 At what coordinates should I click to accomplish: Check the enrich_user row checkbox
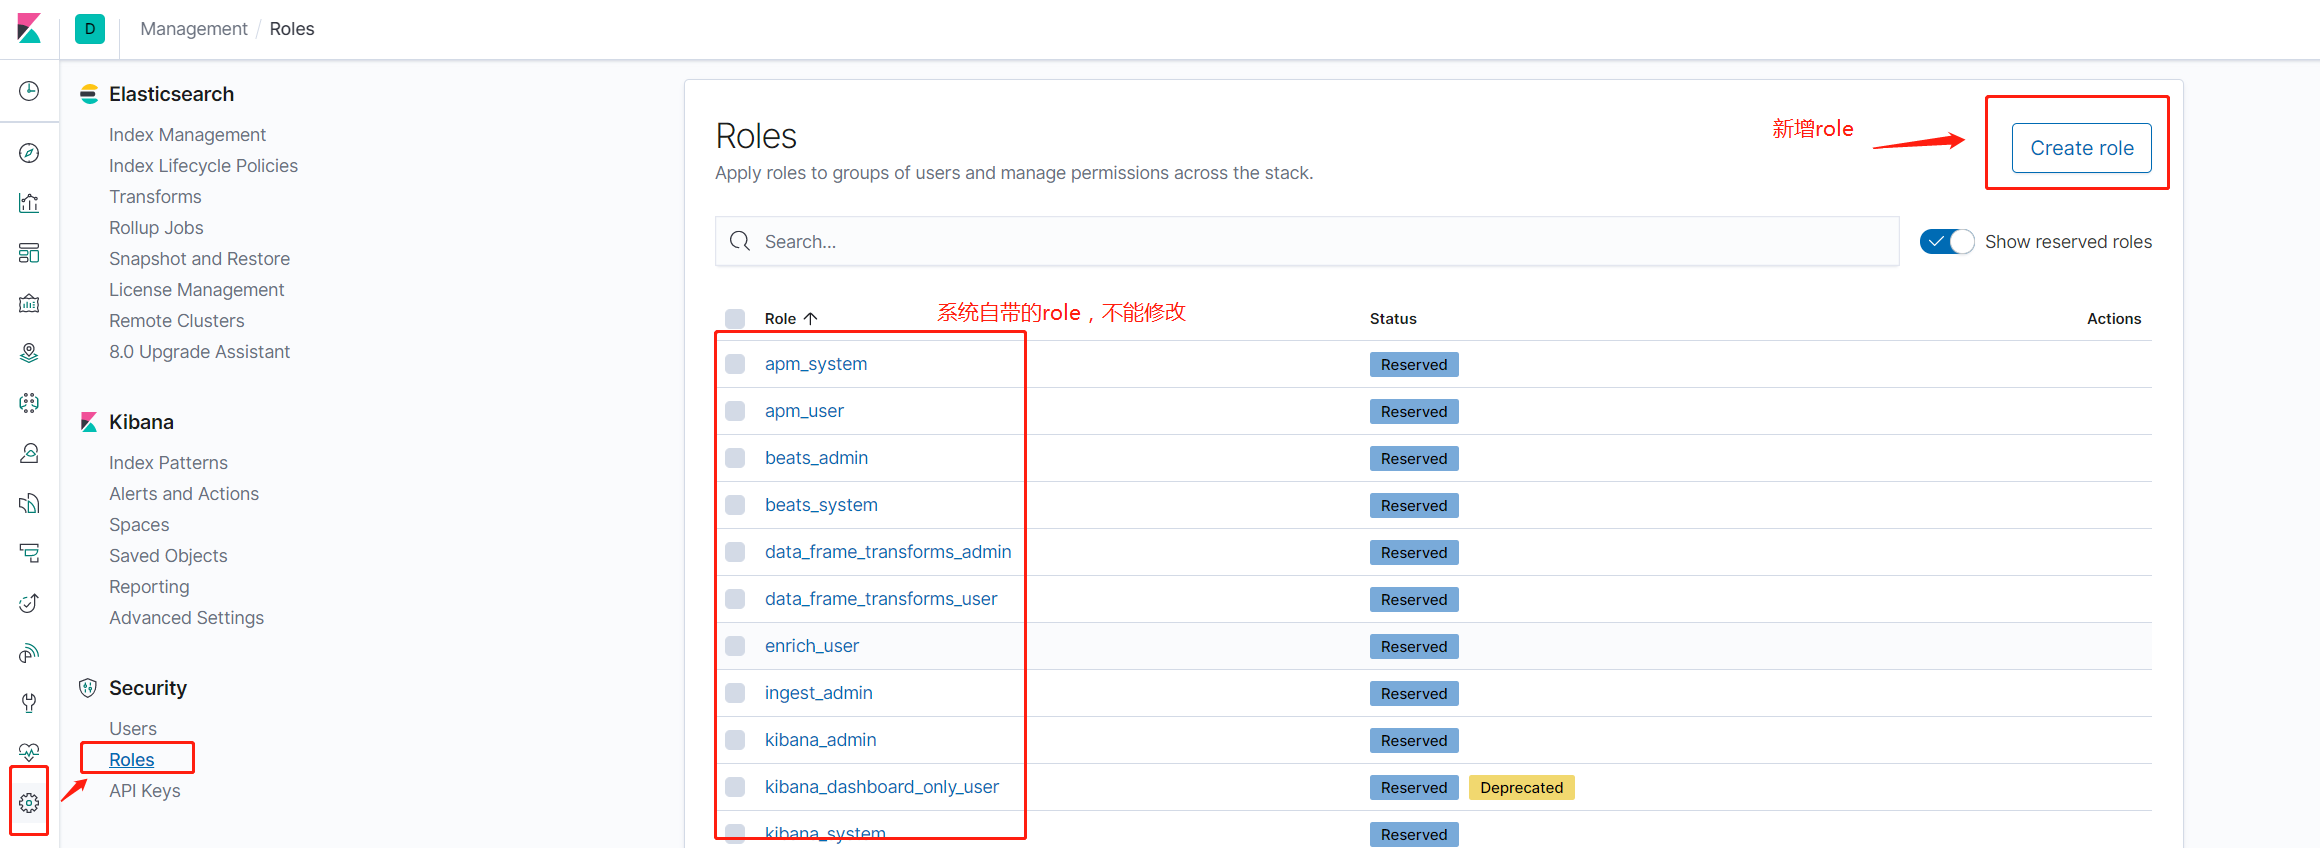pos(735,646)
